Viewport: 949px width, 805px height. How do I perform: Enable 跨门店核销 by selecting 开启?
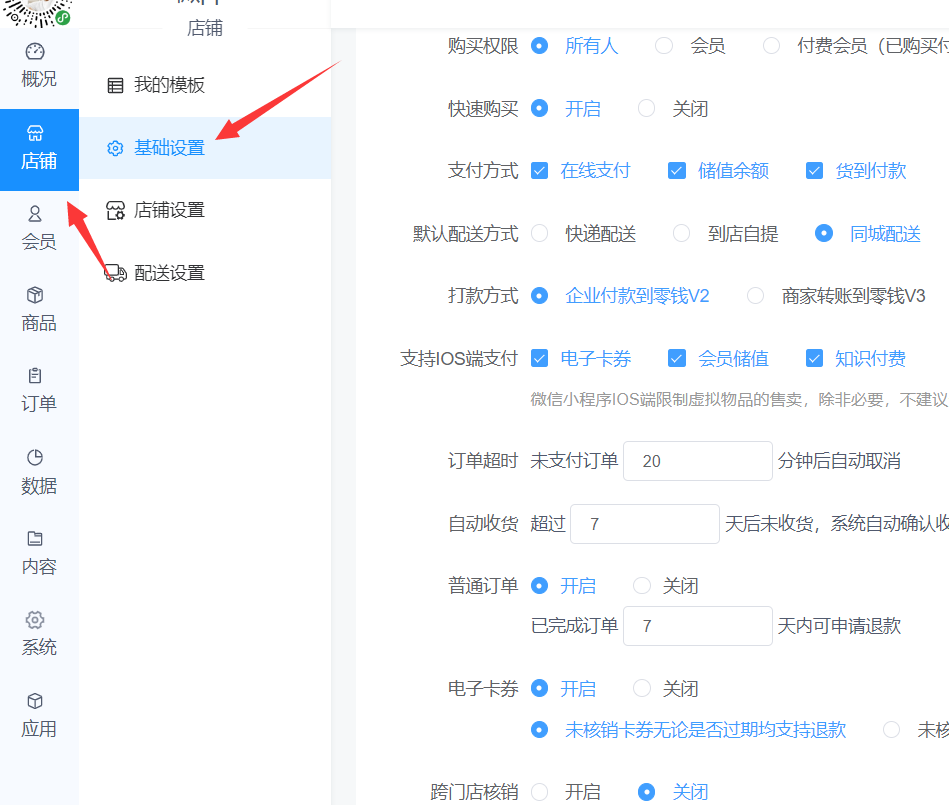pyautogui.click(x=540, y=792)
